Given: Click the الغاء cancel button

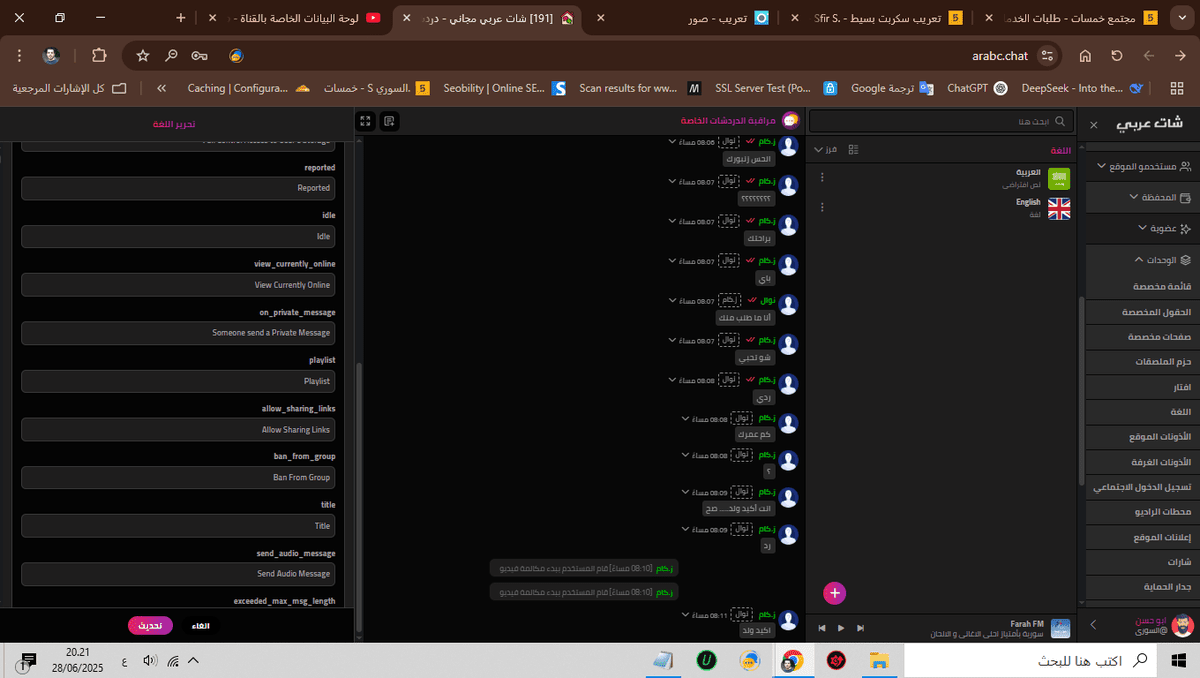Looking at the screenshot, I should point(201,625).
